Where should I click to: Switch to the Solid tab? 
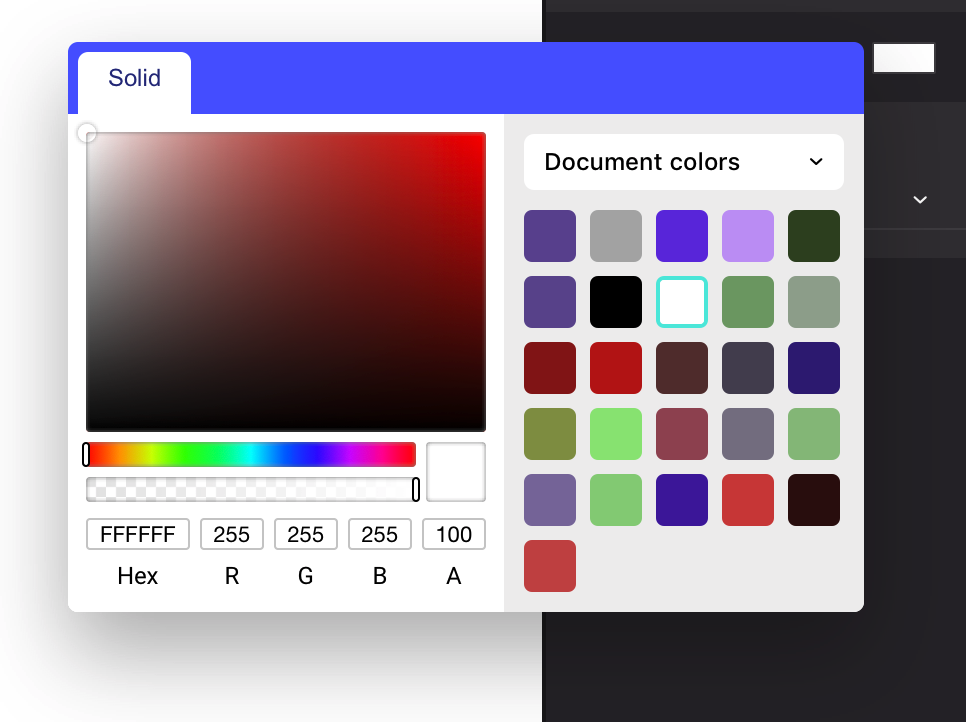(x=134, y=79)
